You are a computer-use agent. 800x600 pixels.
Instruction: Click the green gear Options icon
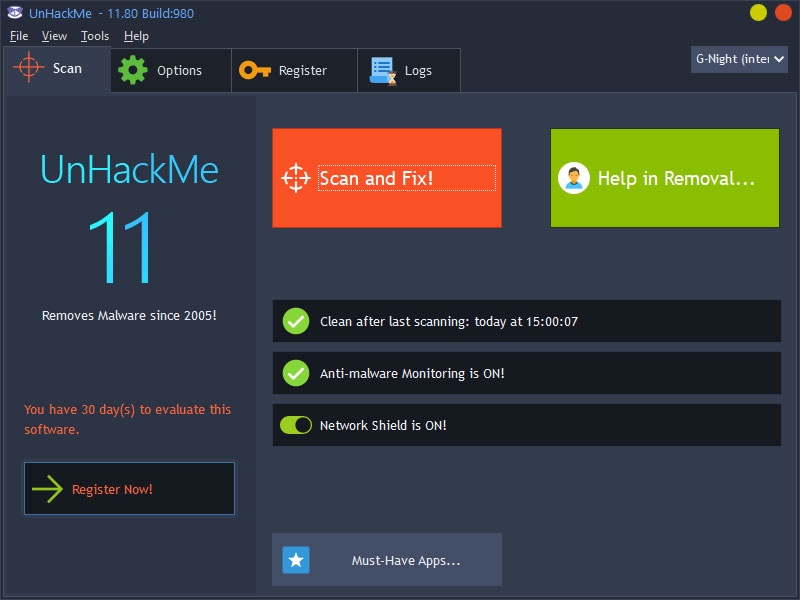133,70
